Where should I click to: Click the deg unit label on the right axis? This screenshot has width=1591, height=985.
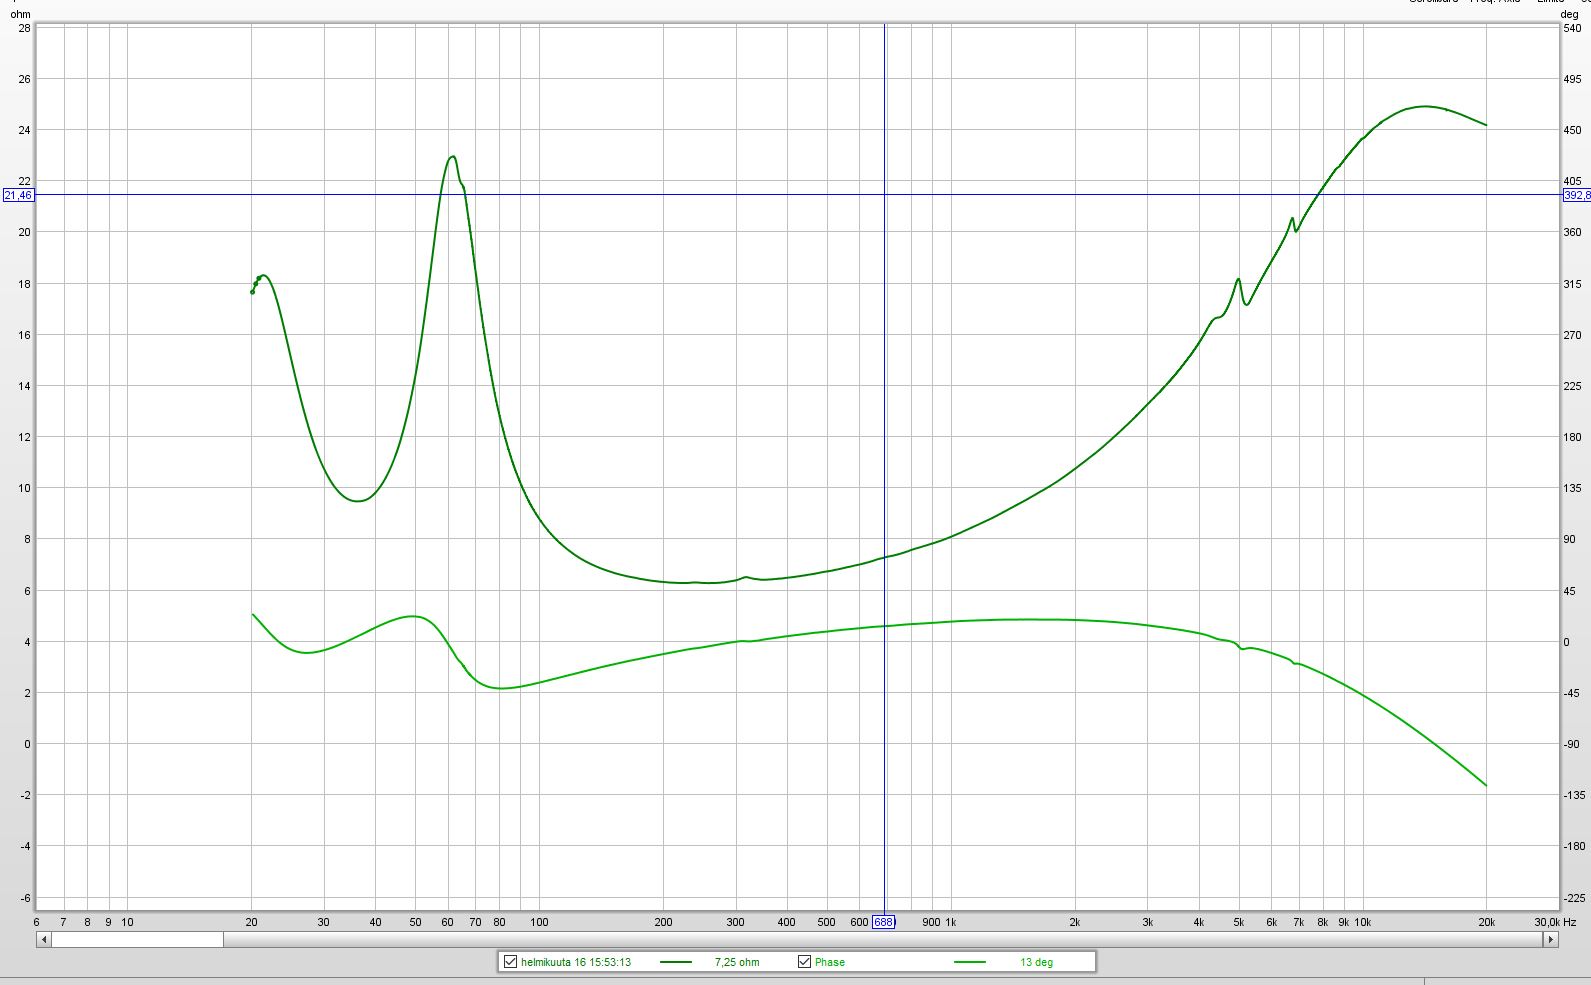coord(1570,15)
